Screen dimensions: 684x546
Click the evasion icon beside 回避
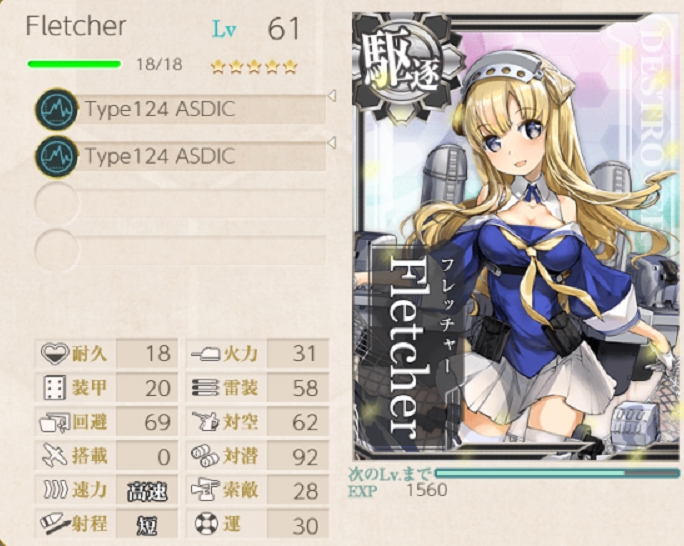pos(55,422)
